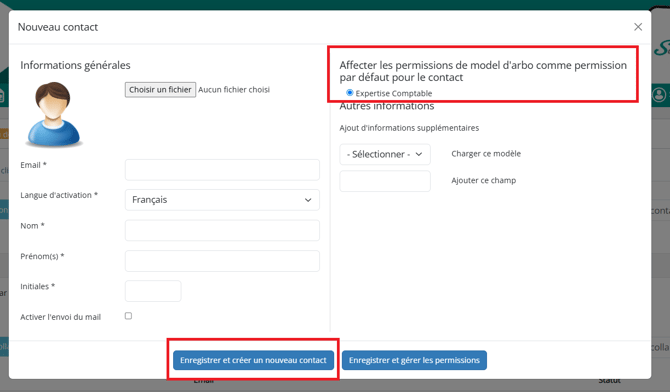Click the Expertise Comptable label text

pyautogui.click(x=394, y=93)
